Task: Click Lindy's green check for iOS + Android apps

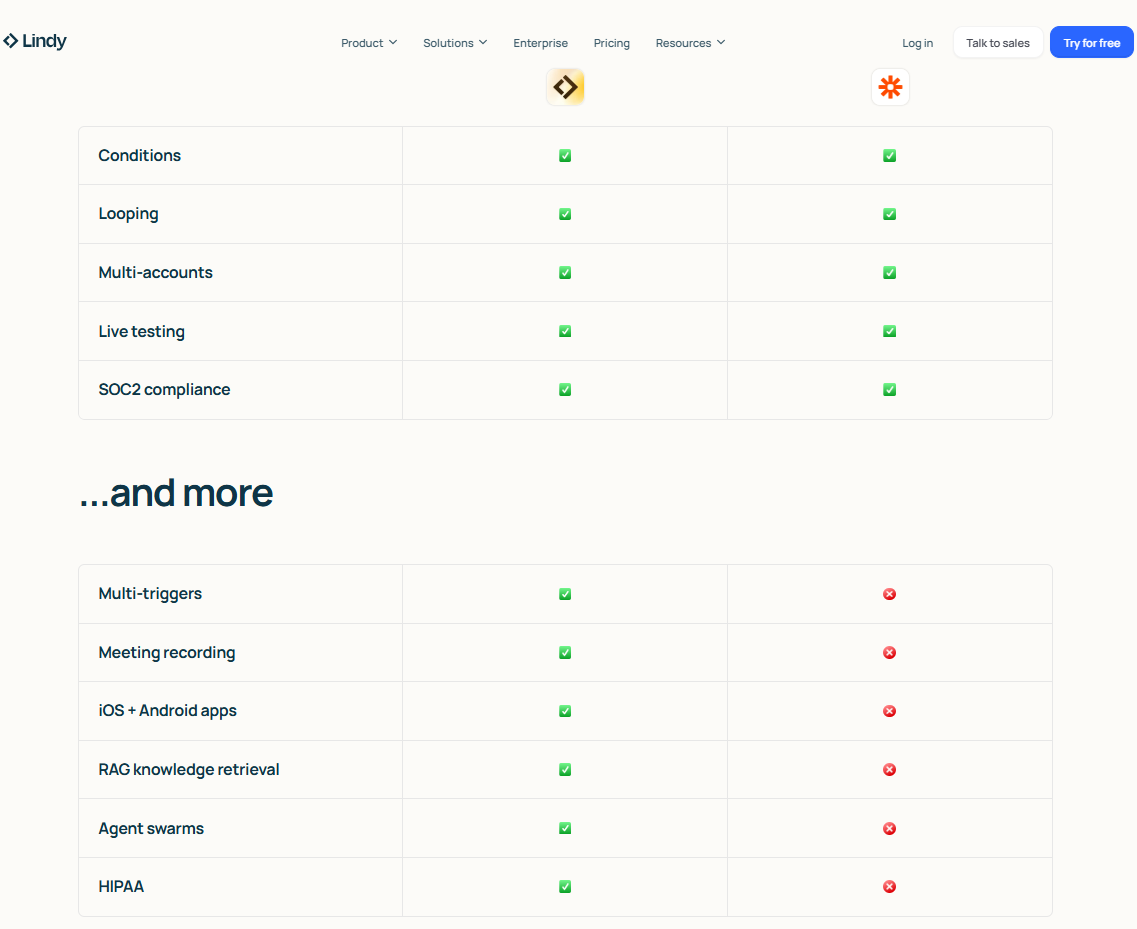Action: click(x=565, y=711)
